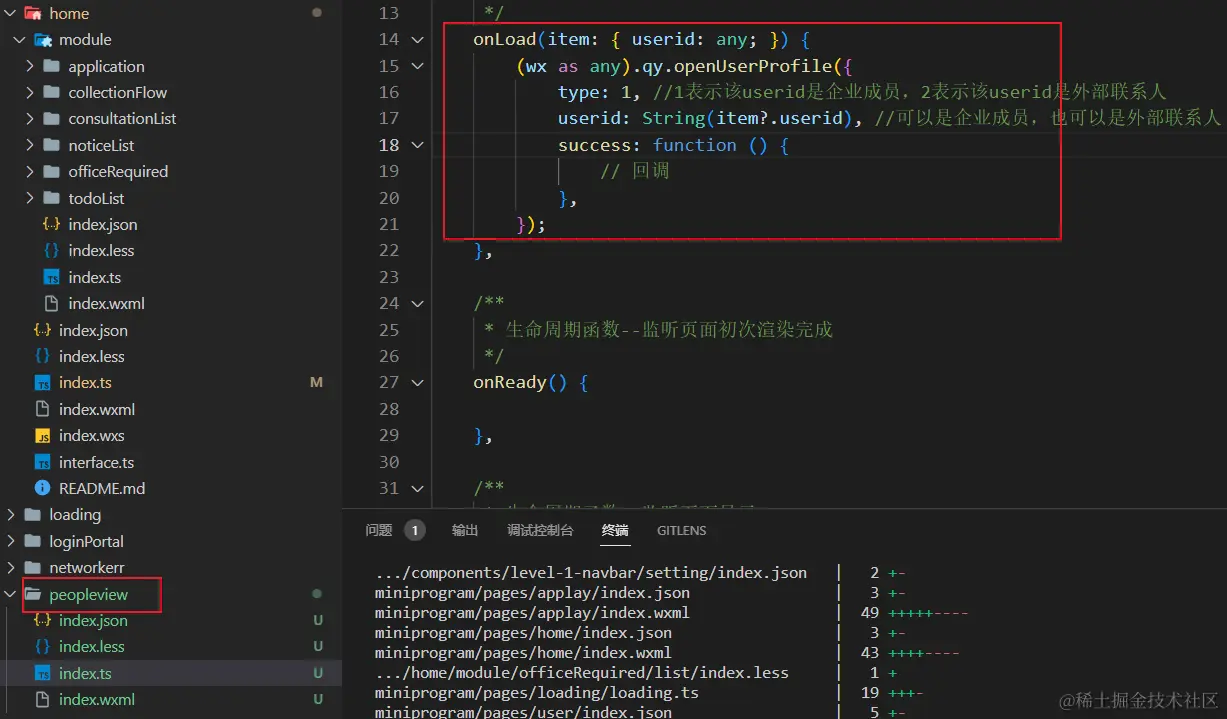Open the GITLENS panel tab

pos(682,531)
